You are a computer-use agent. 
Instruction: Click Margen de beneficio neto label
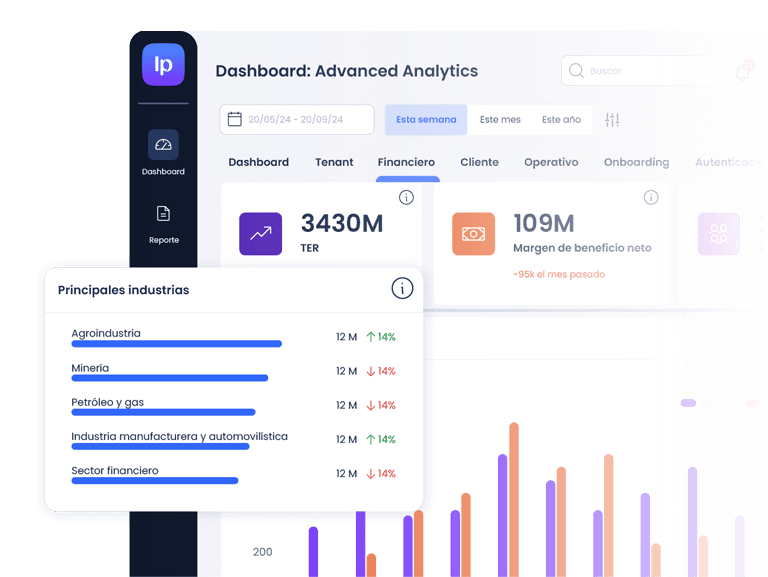(x=582, y=248)
